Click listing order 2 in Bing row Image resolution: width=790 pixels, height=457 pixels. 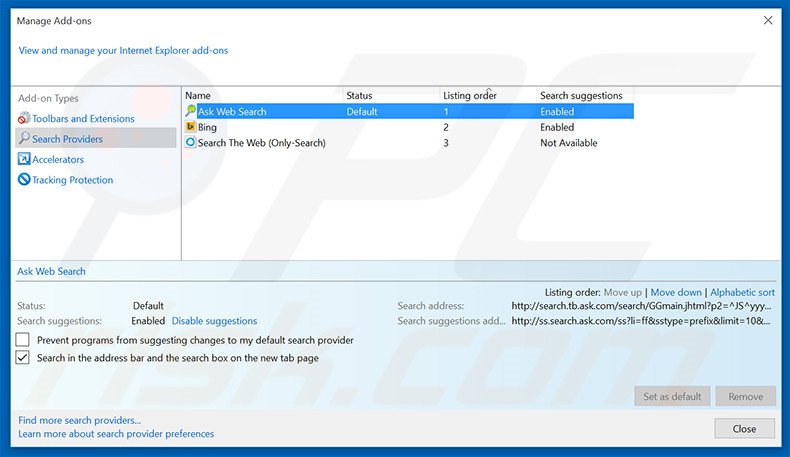click(x=446, y=127)
